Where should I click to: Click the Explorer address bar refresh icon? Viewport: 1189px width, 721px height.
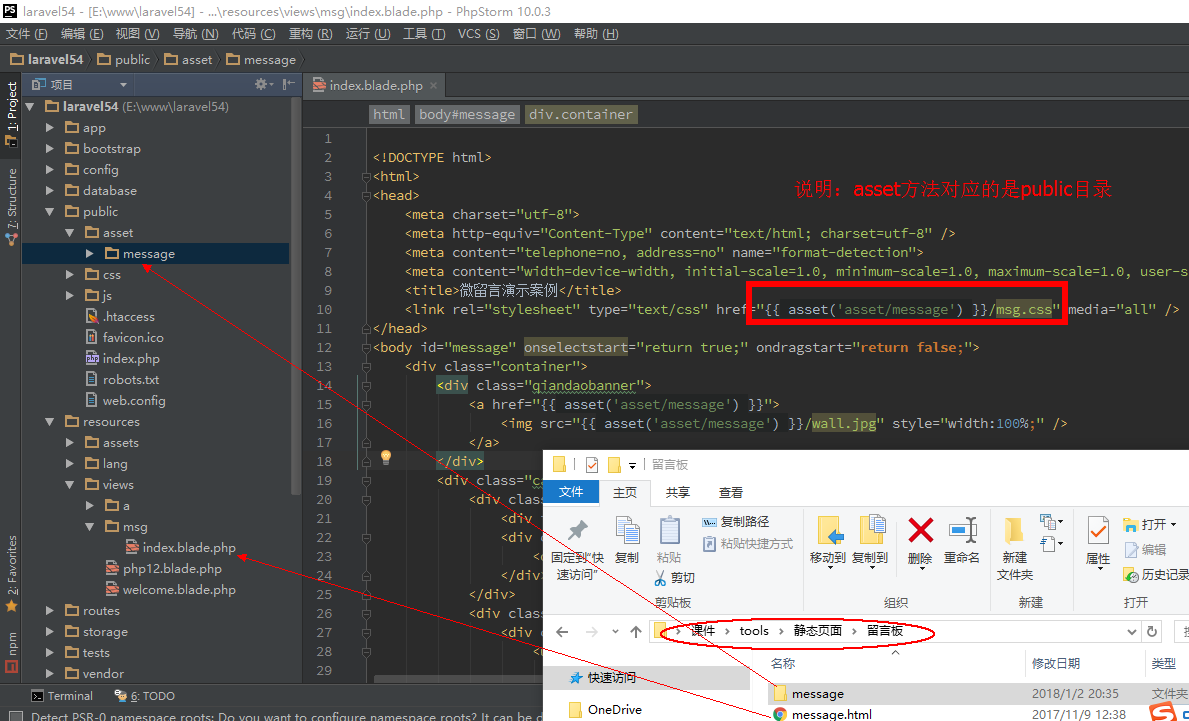point(1152,632)
